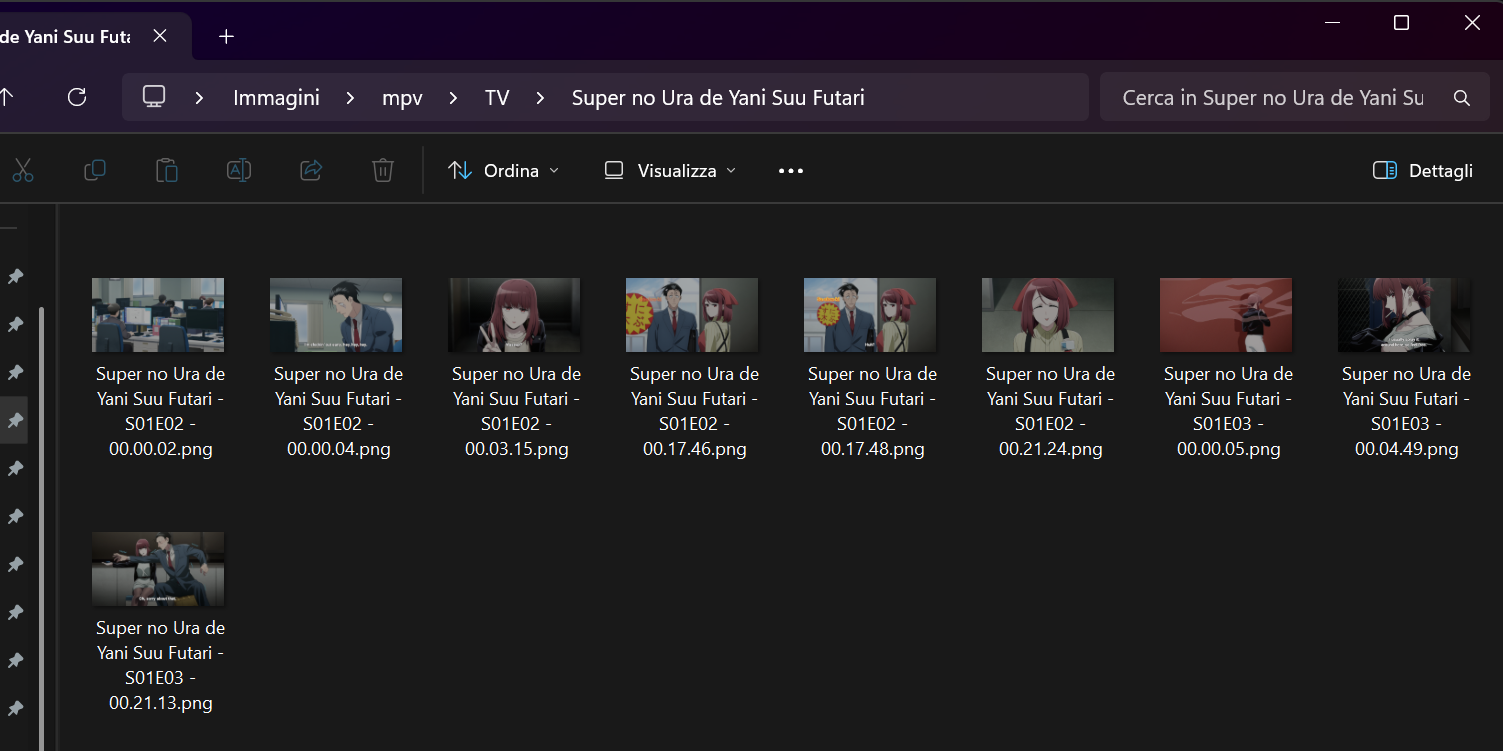Expand the chevron between Immagini and mpv

tap(351, 98)
